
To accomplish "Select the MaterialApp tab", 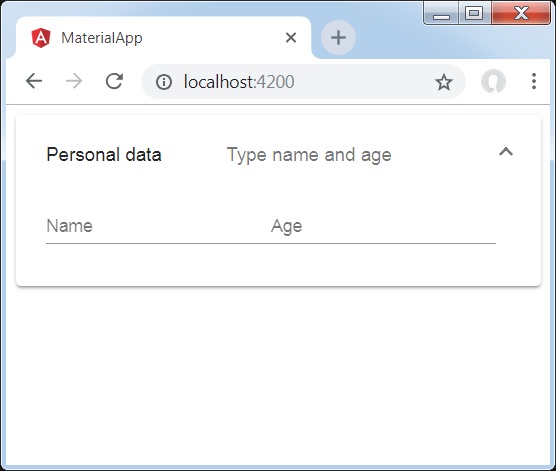I will coord(163,38).
